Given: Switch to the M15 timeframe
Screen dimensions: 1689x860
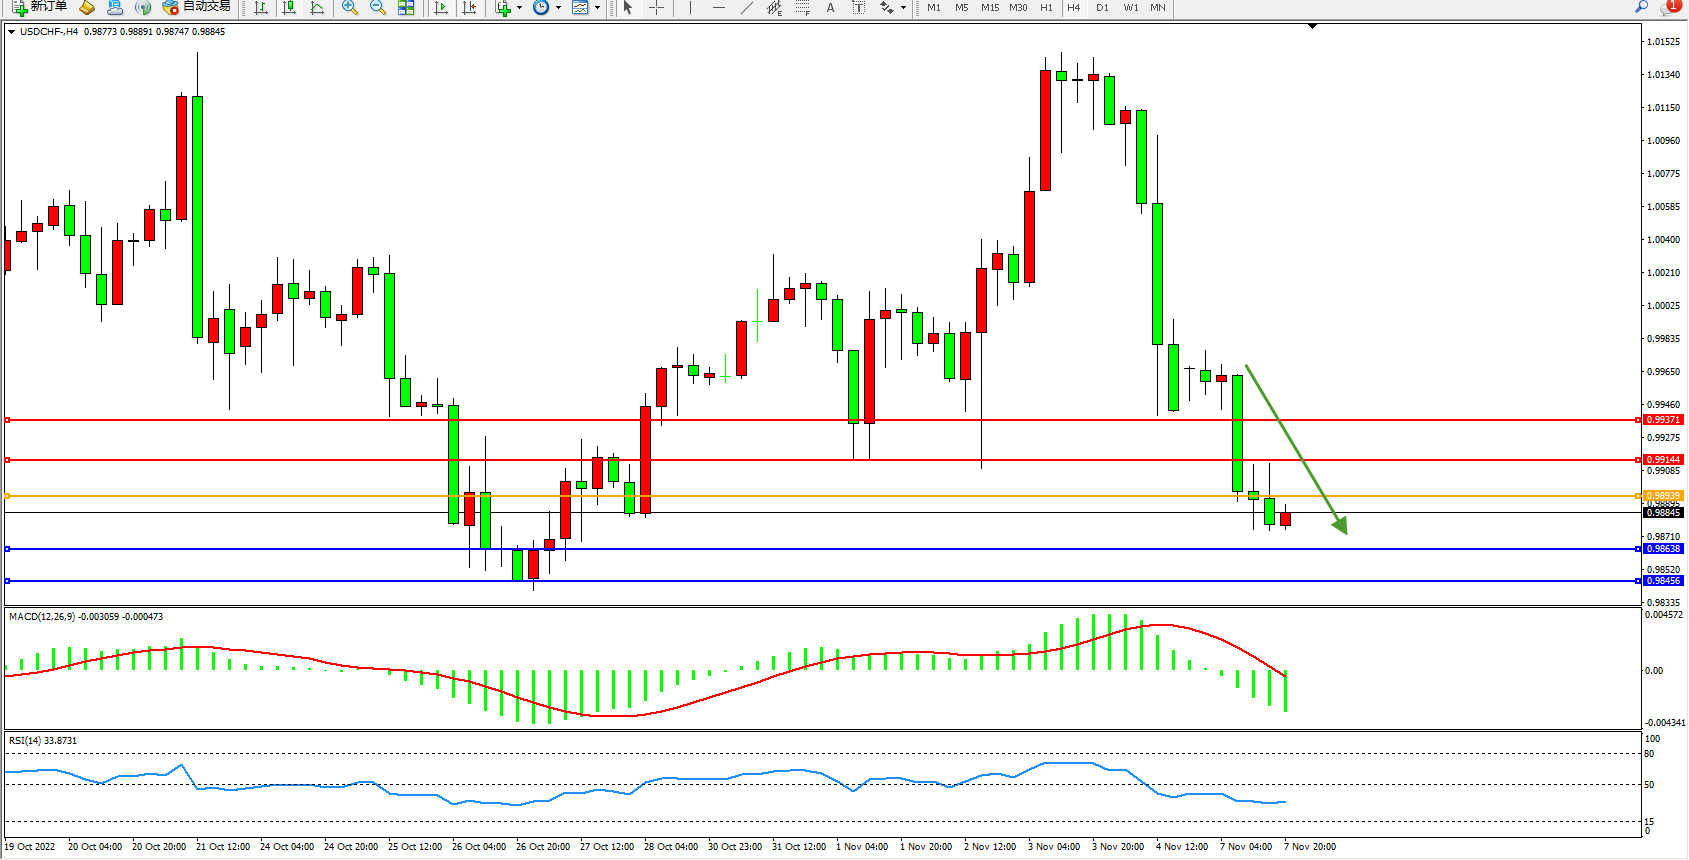Looking at the screenshot, I should pos(989,8).
